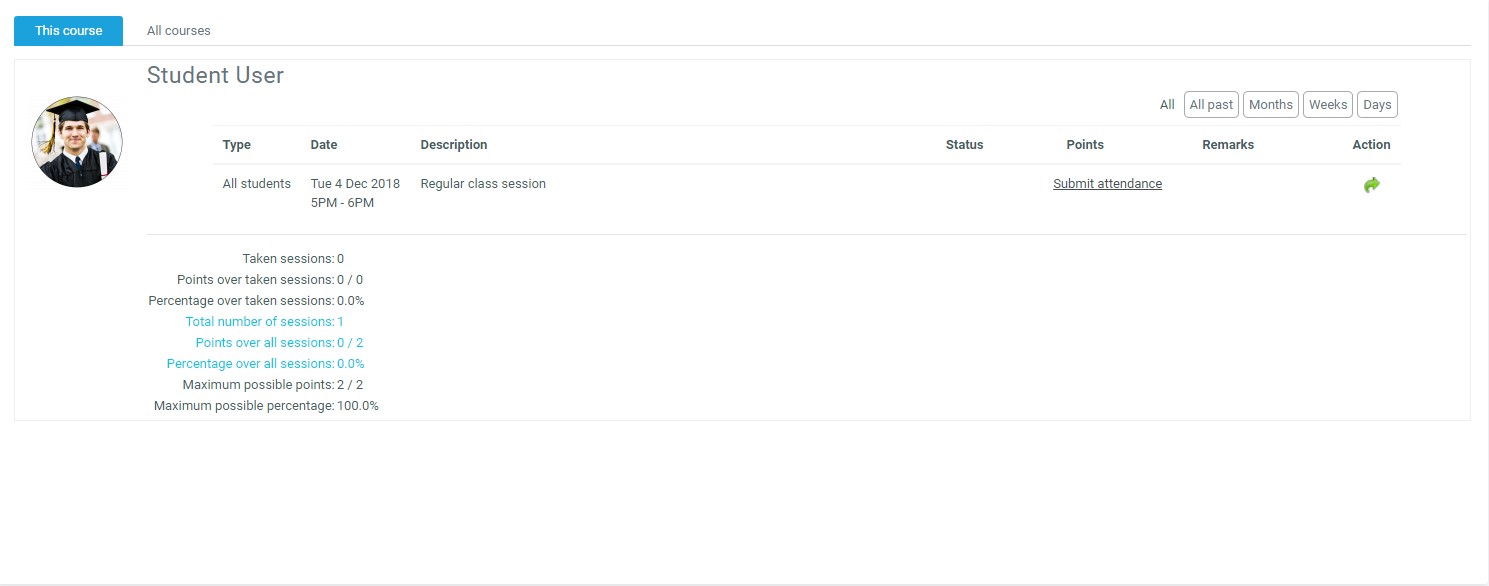The width and height of the screenshot is (1489, 586).
Task: Click the Status column header
Action: [964, 145]
